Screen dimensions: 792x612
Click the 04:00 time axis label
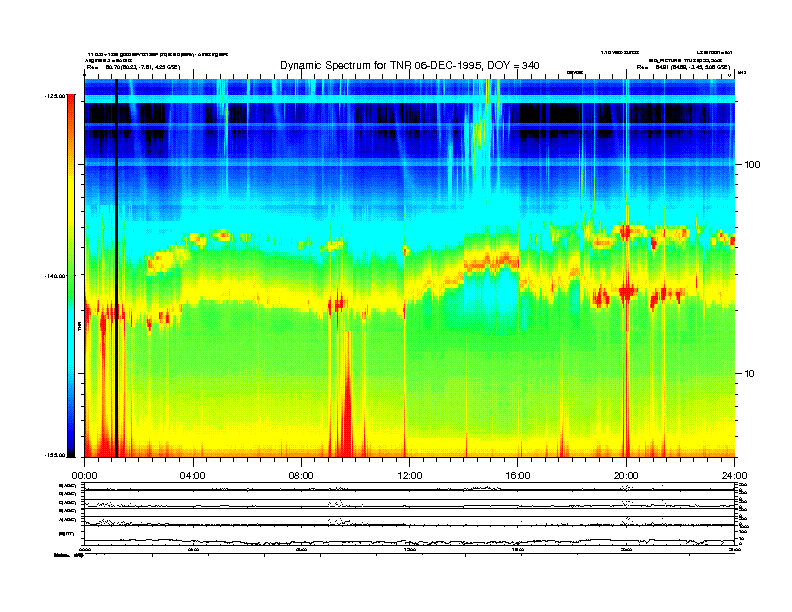[193, 476]
